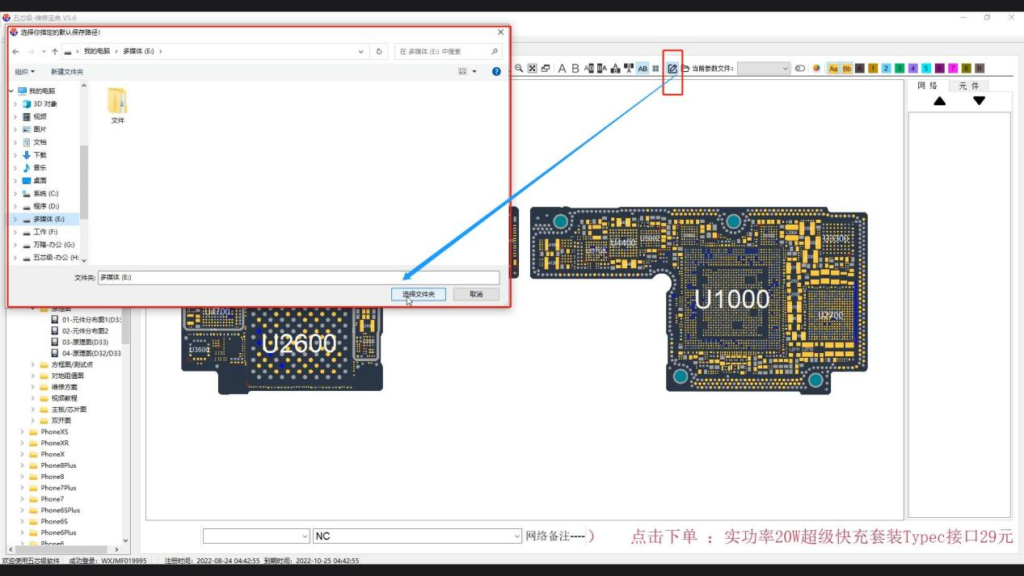Select the cyan number 2 swatch

[x=886, y=68]
